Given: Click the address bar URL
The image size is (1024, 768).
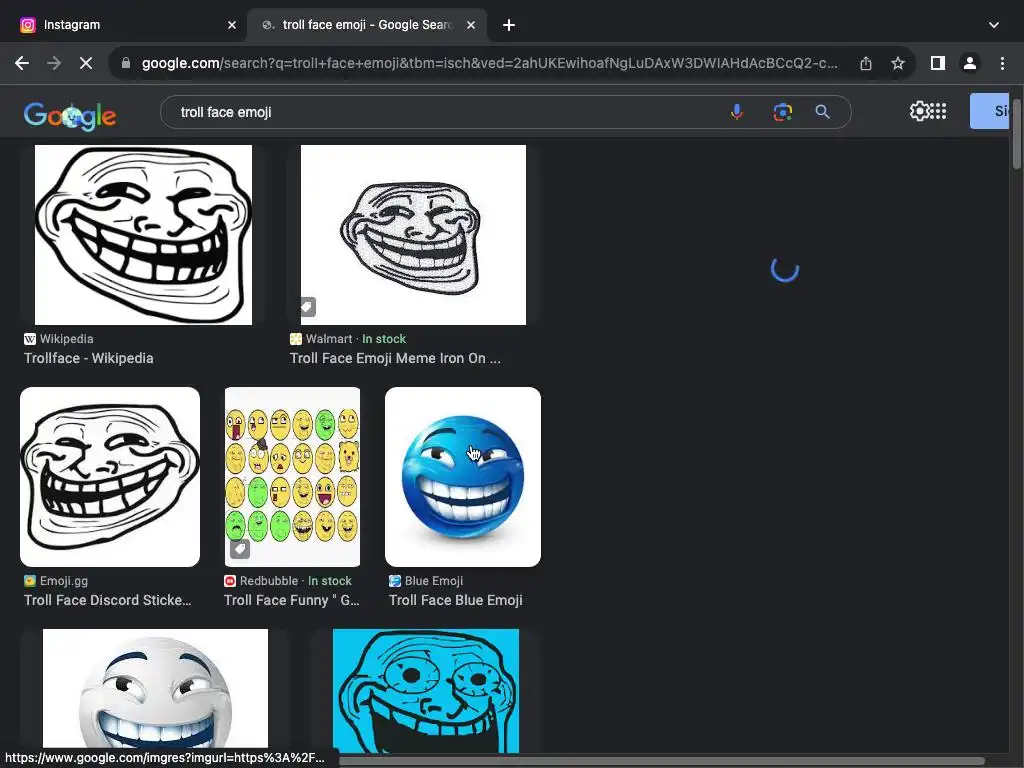Looking at the screenshot, I should coord(489,63).
